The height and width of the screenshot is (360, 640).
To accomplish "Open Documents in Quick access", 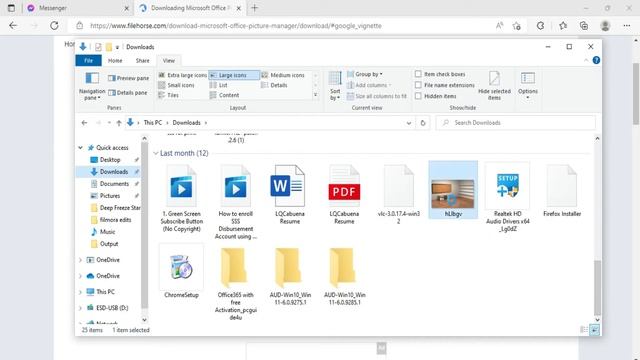I will point(114,184).
